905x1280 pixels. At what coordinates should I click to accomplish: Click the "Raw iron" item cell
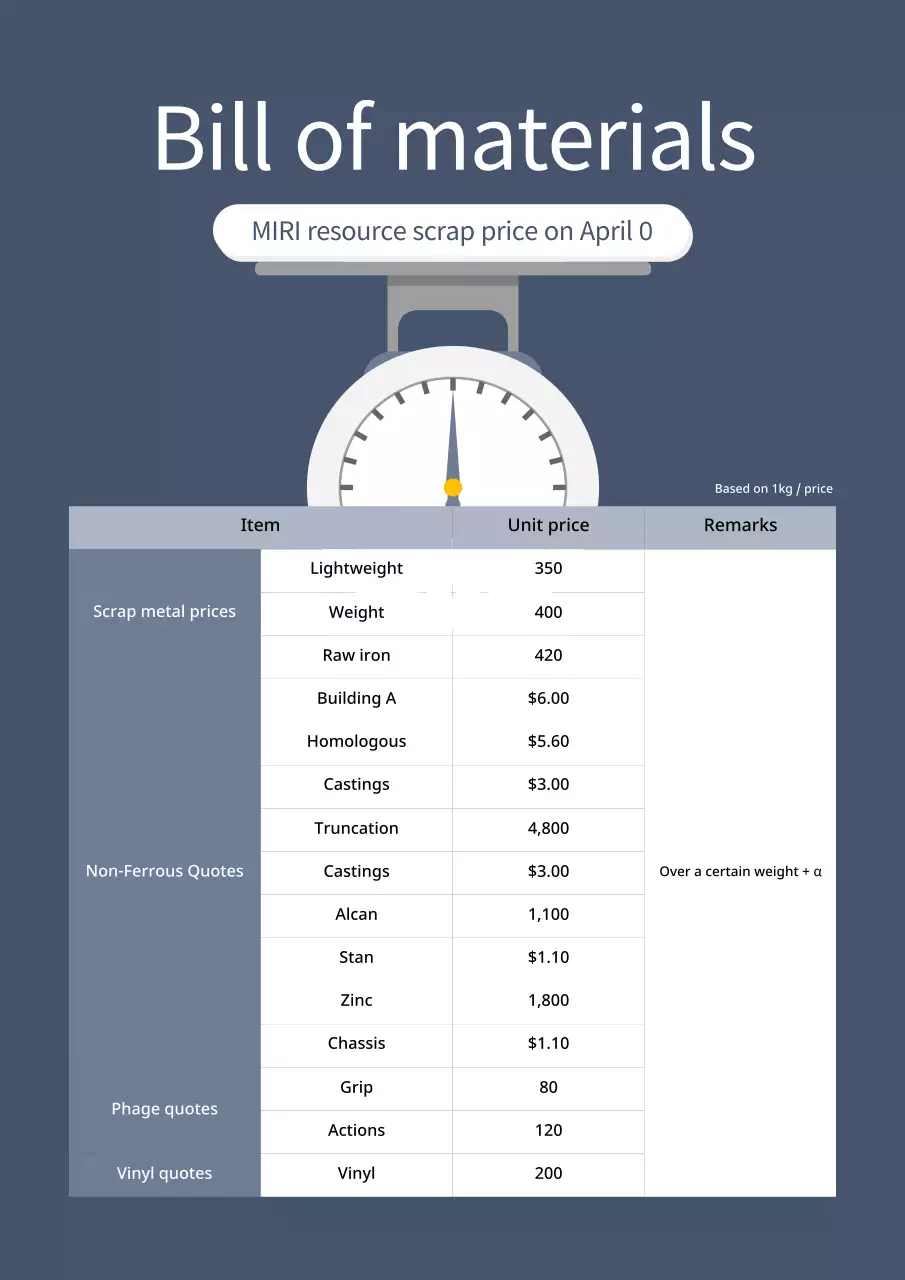356,656
